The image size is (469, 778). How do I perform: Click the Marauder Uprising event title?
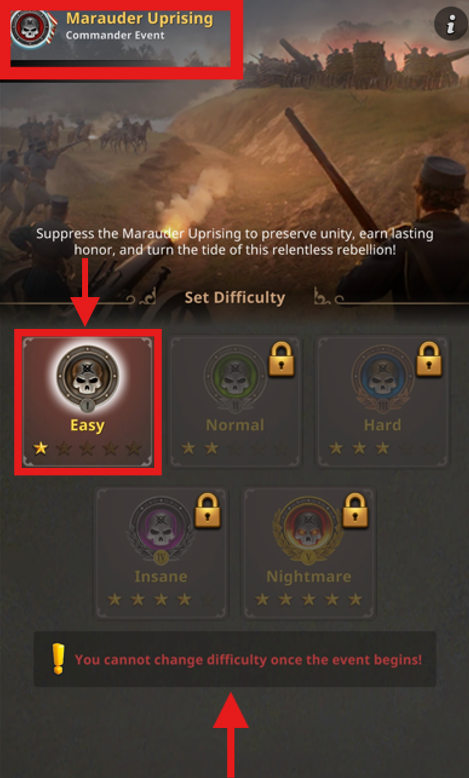[x=139, y=19]
